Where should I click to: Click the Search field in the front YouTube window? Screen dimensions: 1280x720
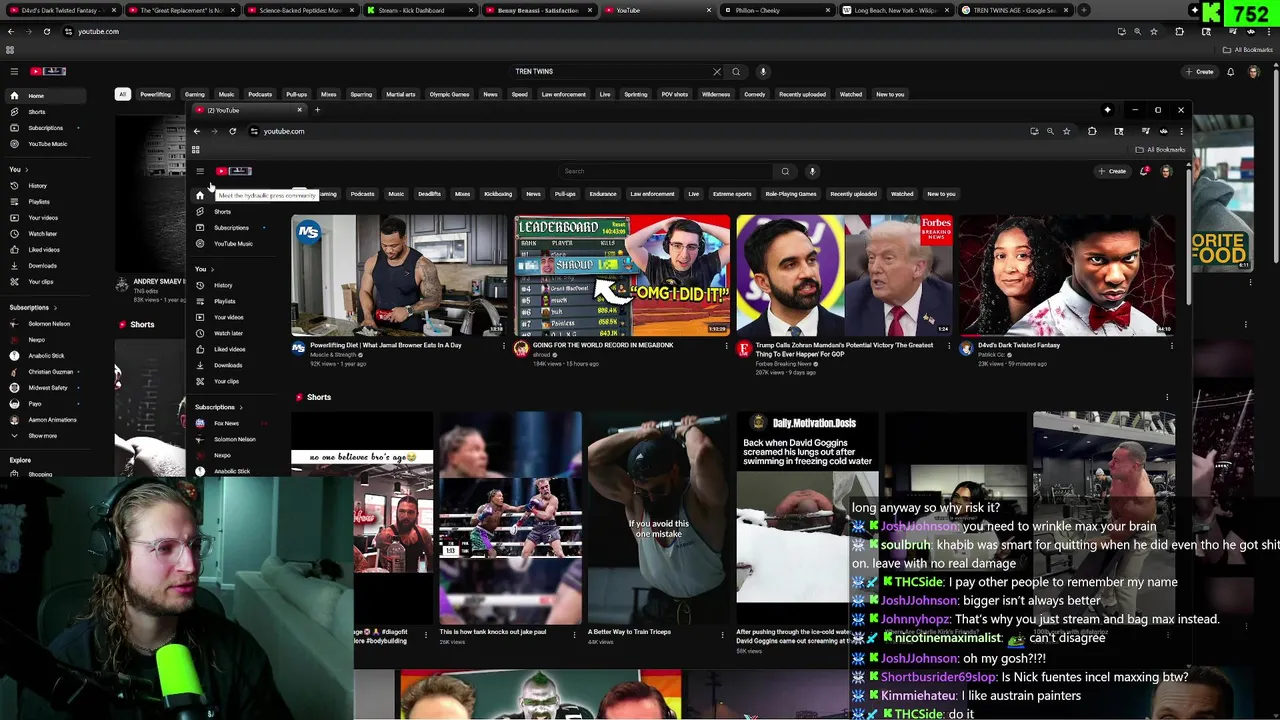point(665,171)
